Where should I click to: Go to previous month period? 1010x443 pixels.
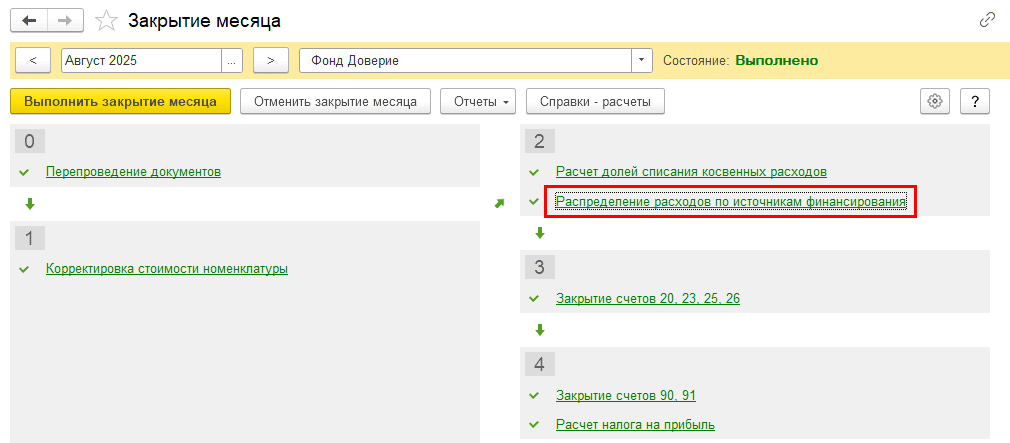click(33, 61)
